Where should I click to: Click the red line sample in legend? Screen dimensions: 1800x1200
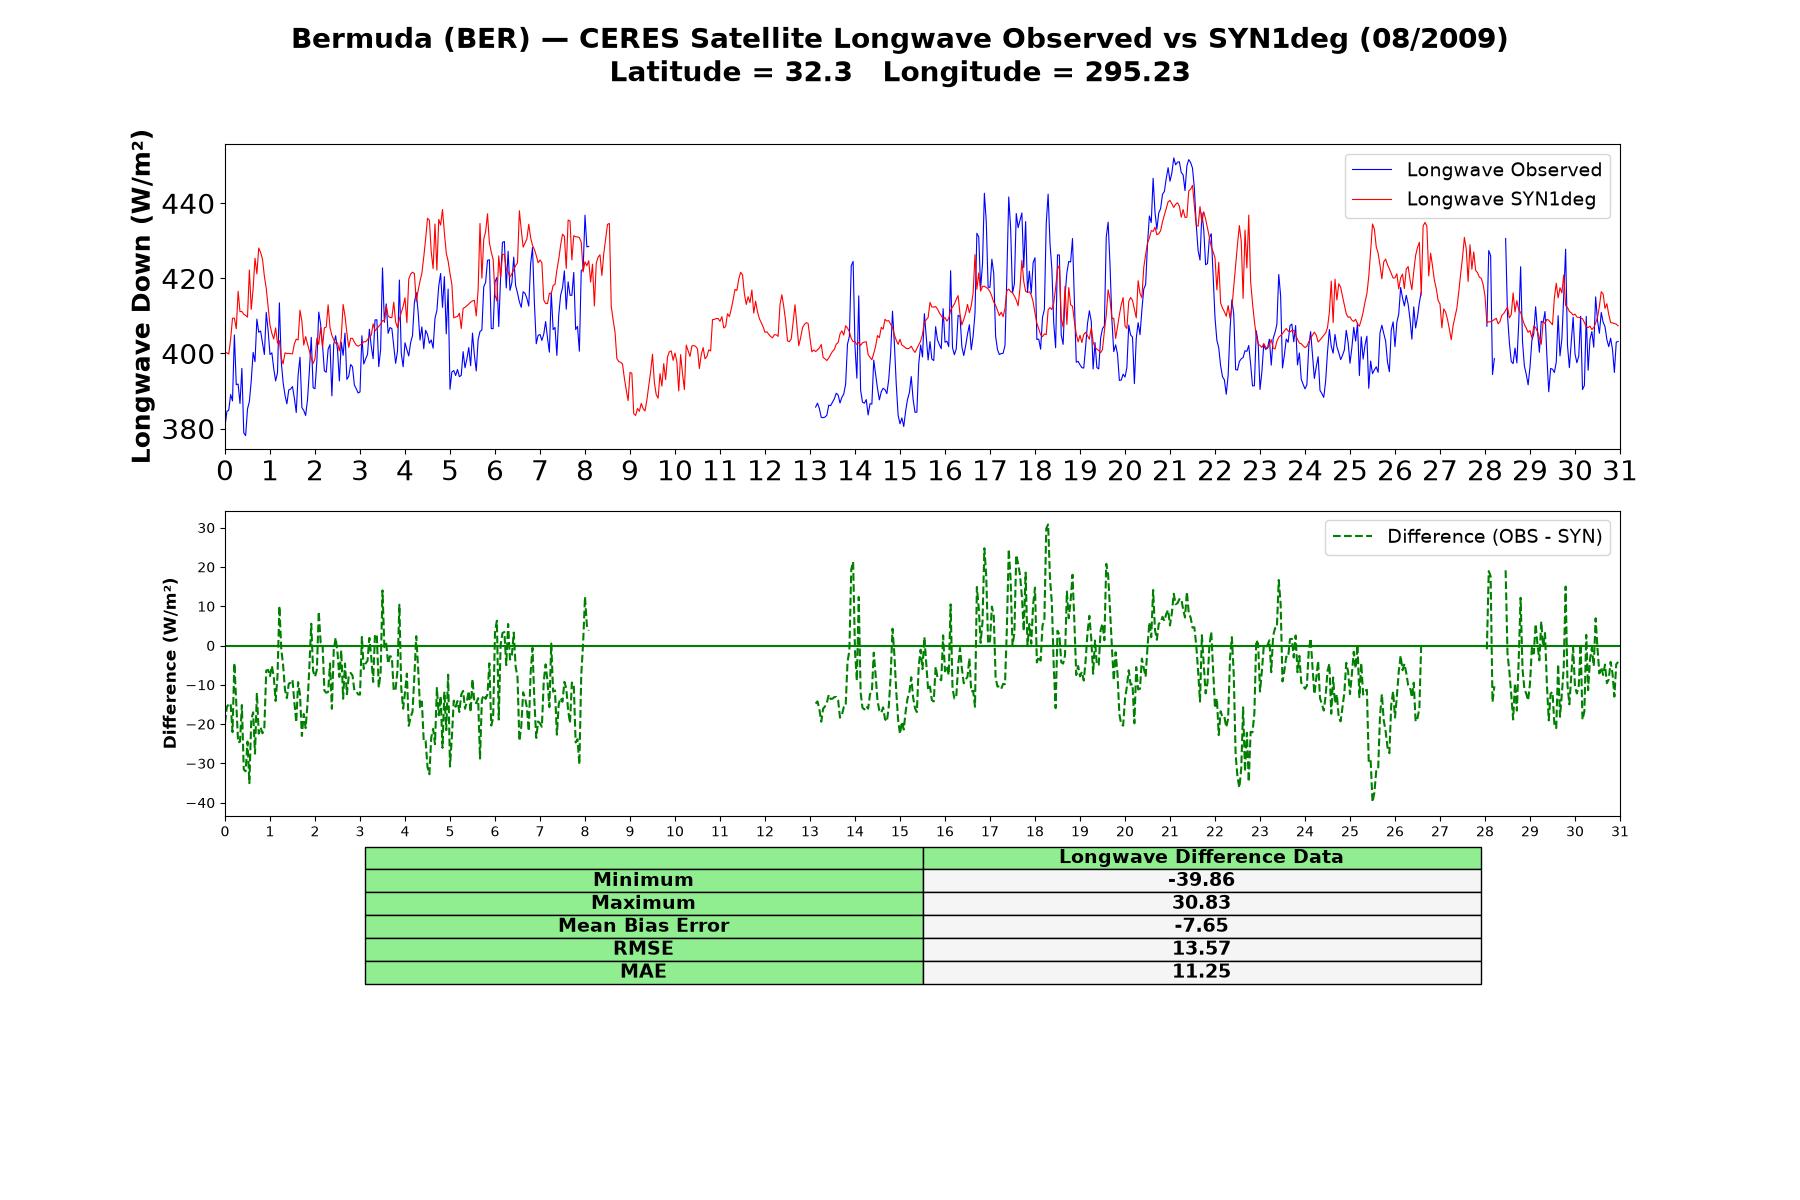[x=1371, y=200]
